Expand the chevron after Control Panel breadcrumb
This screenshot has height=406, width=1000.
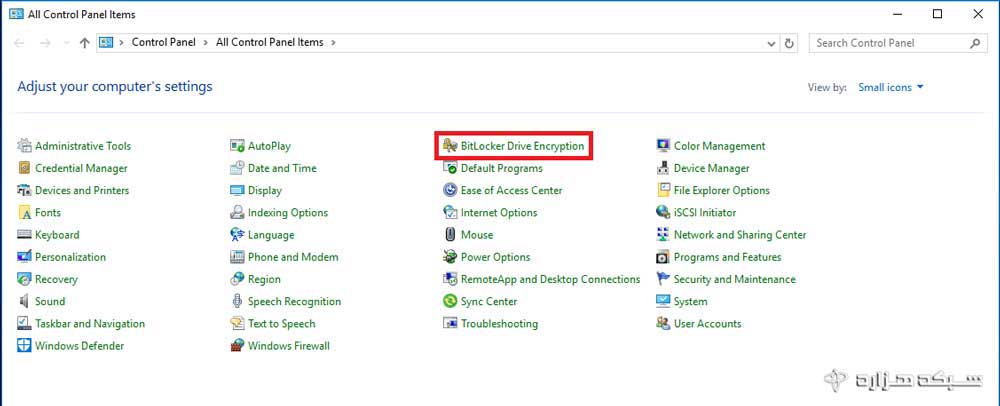(x=206, y=43)
